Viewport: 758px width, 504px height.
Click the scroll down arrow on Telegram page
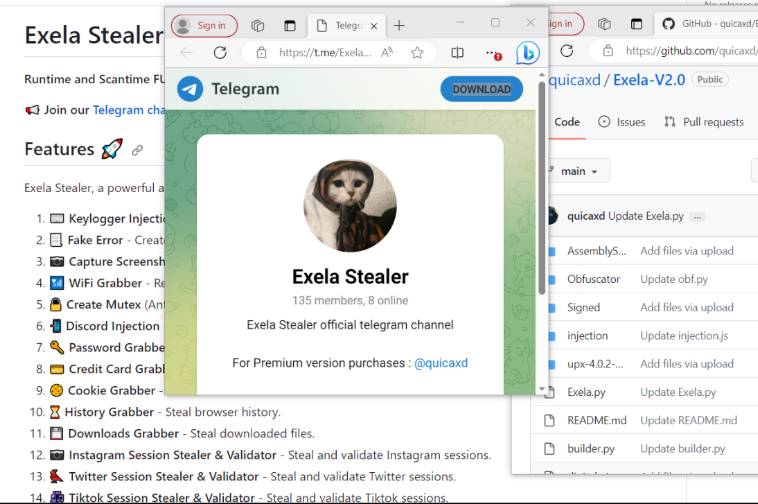pos(541,389)
